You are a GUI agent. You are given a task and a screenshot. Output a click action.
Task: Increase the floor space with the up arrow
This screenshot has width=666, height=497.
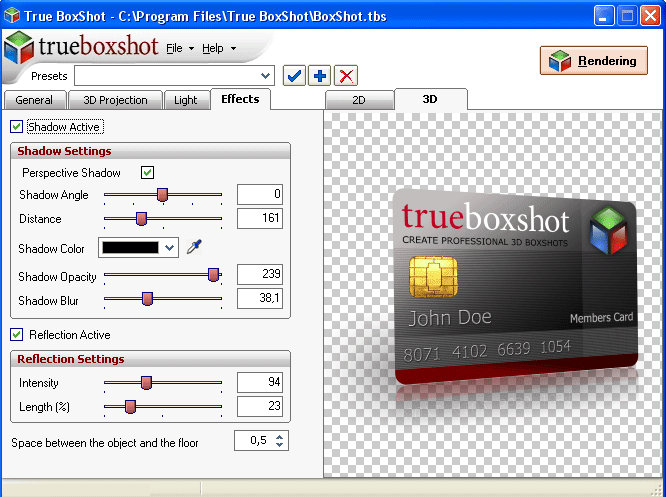279,436
